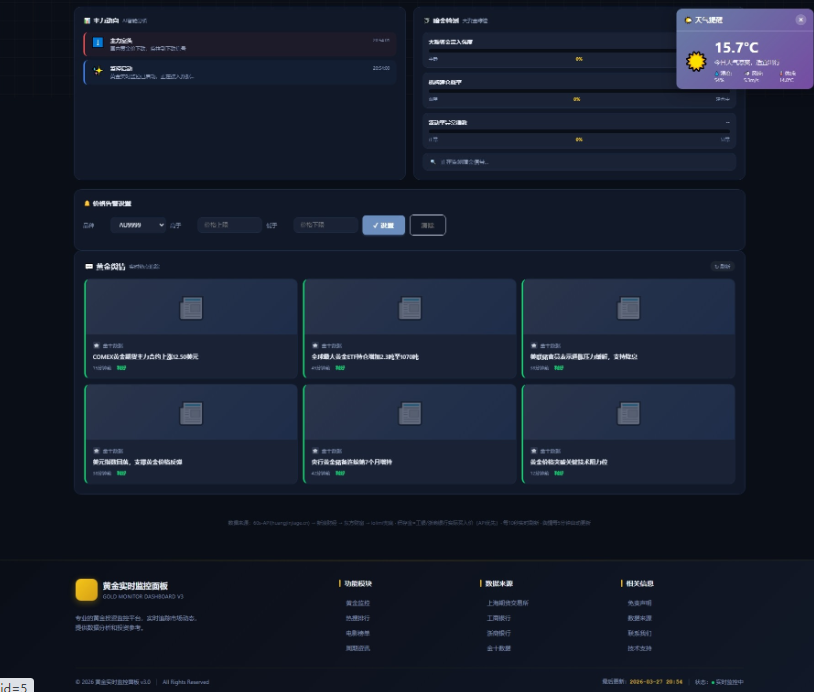Click the newspaper icon in gold news header
814x692 pixels.
tap(89, 266)
